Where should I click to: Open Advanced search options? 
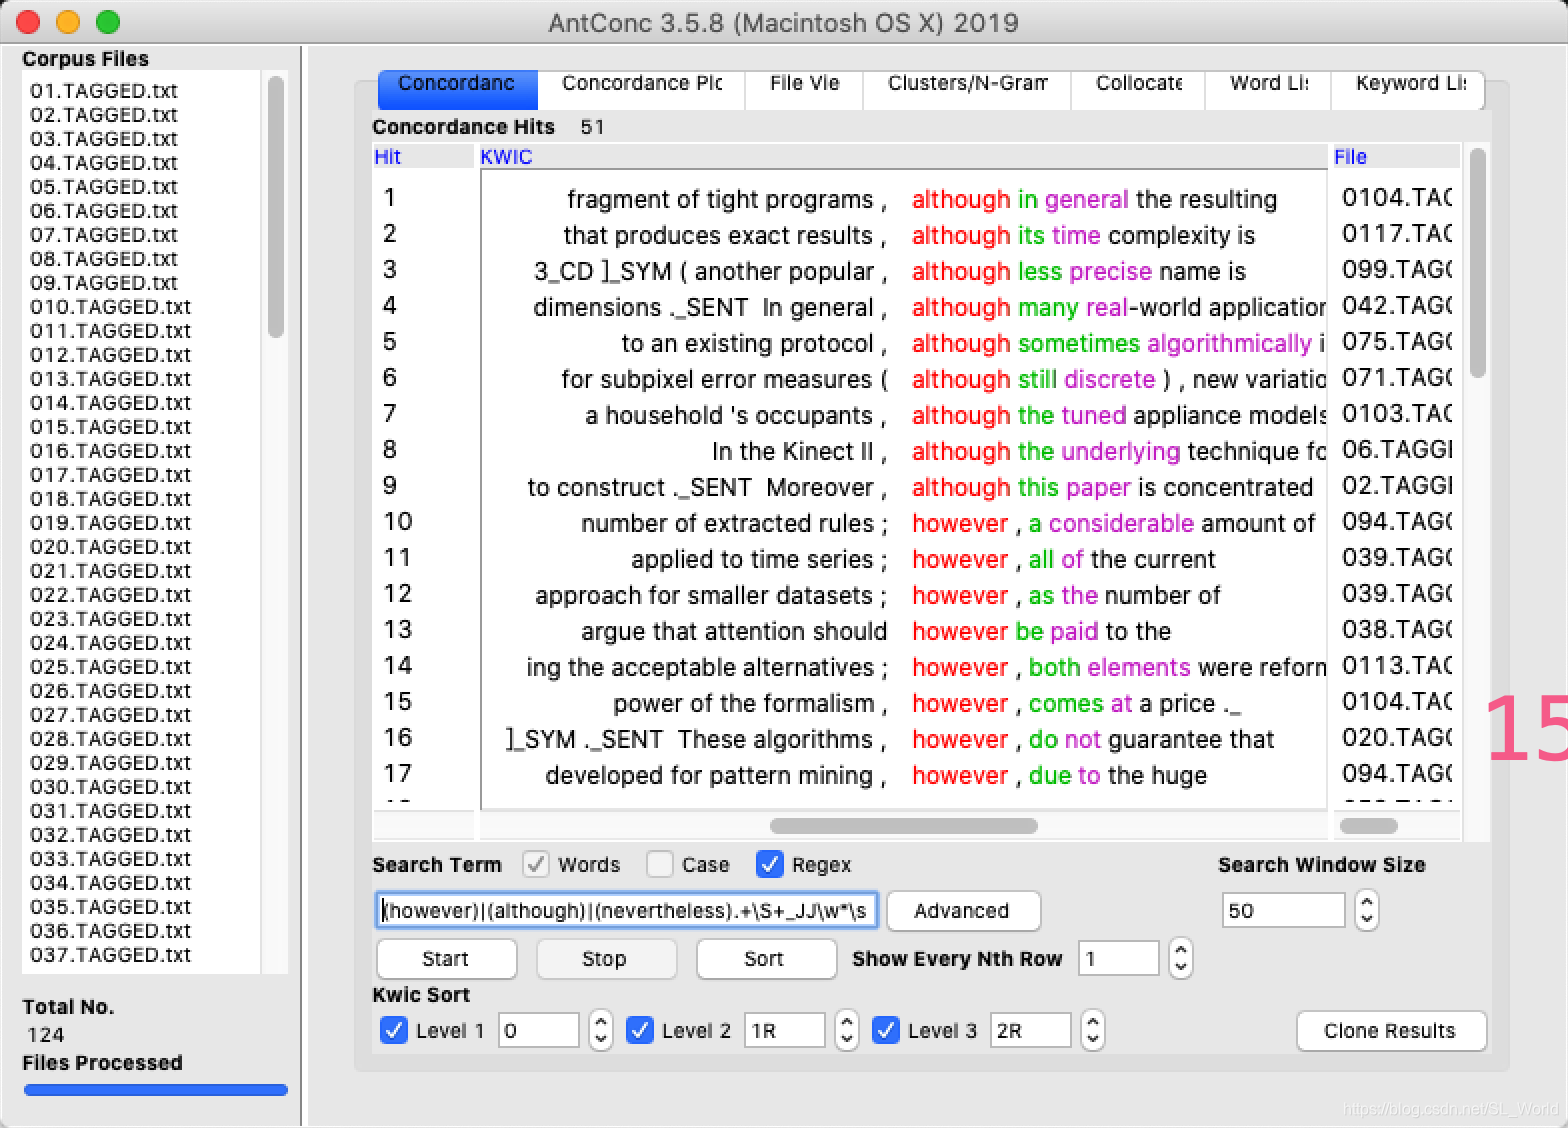(963, 911)
